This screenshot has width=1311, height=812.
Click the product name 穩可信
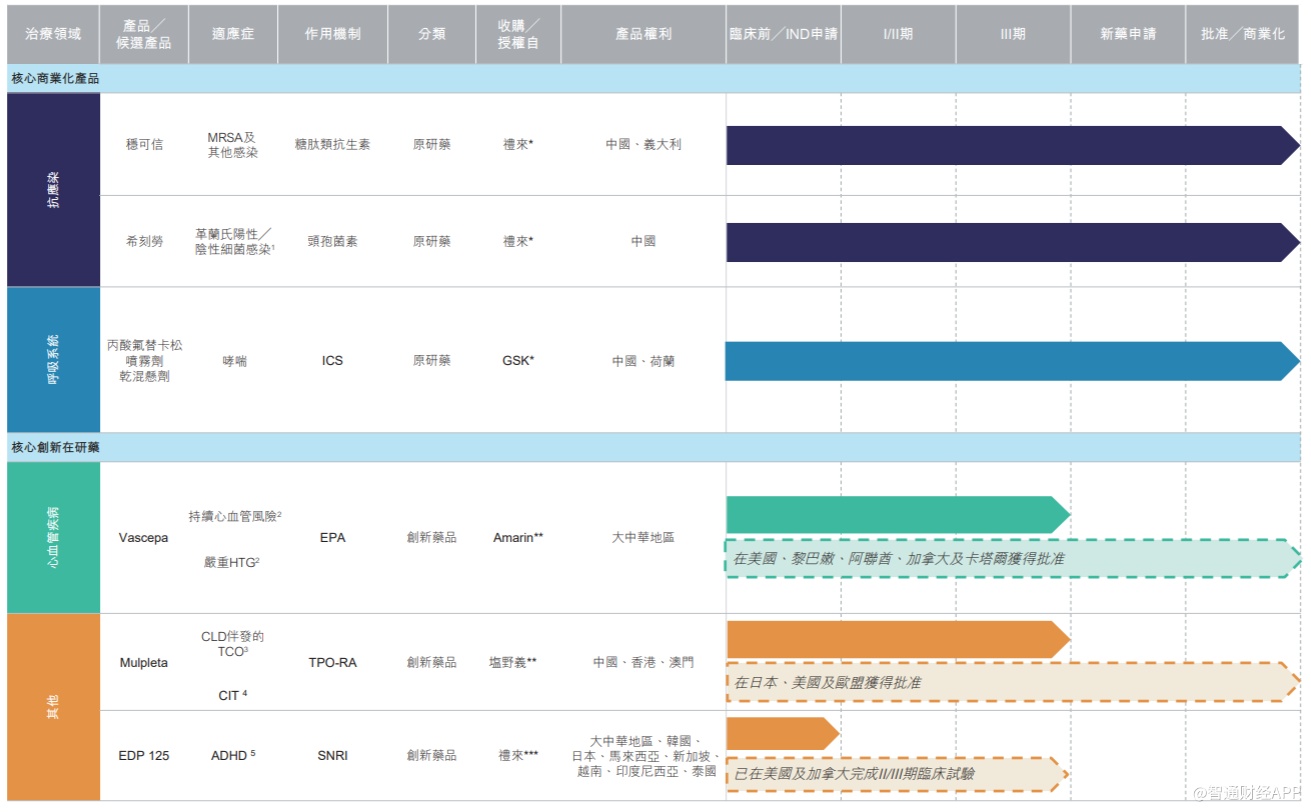(144, 144)
